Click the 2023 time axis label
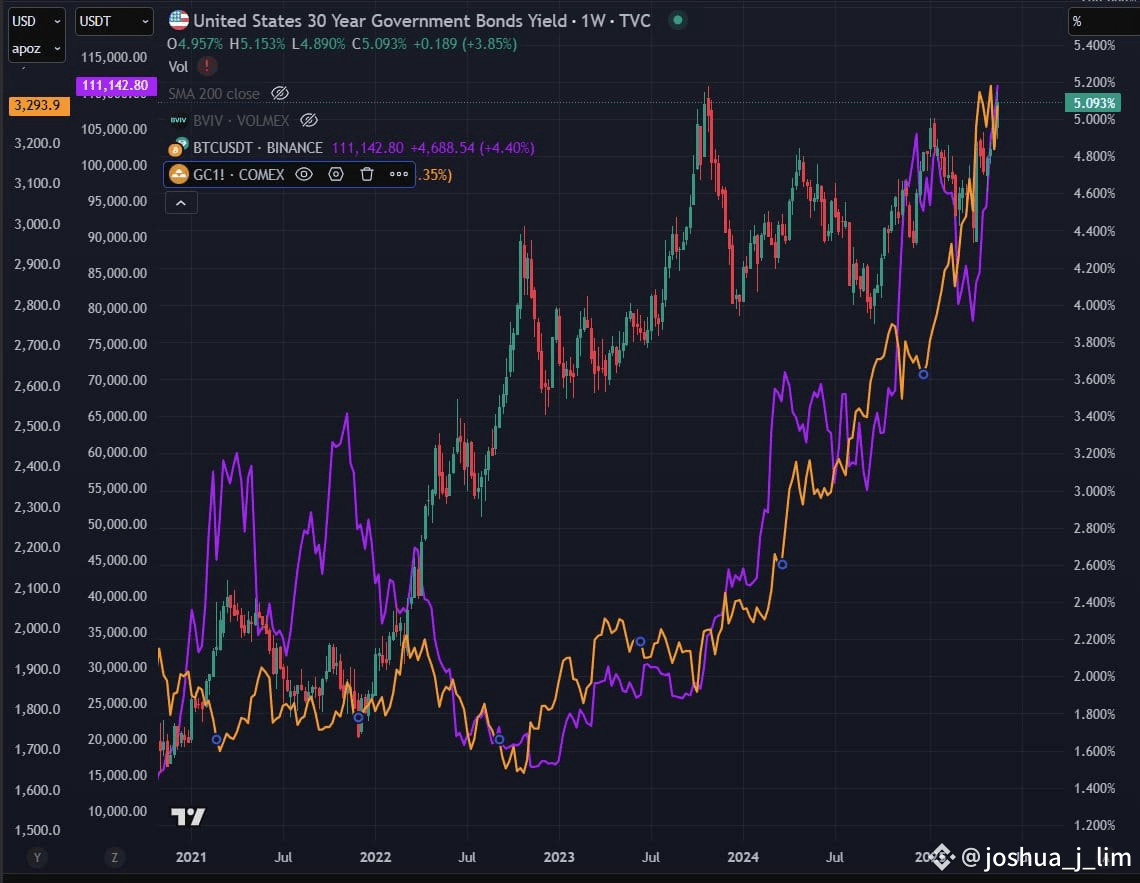This screenshot has height=883, width=1140. (x=558, y=858)
